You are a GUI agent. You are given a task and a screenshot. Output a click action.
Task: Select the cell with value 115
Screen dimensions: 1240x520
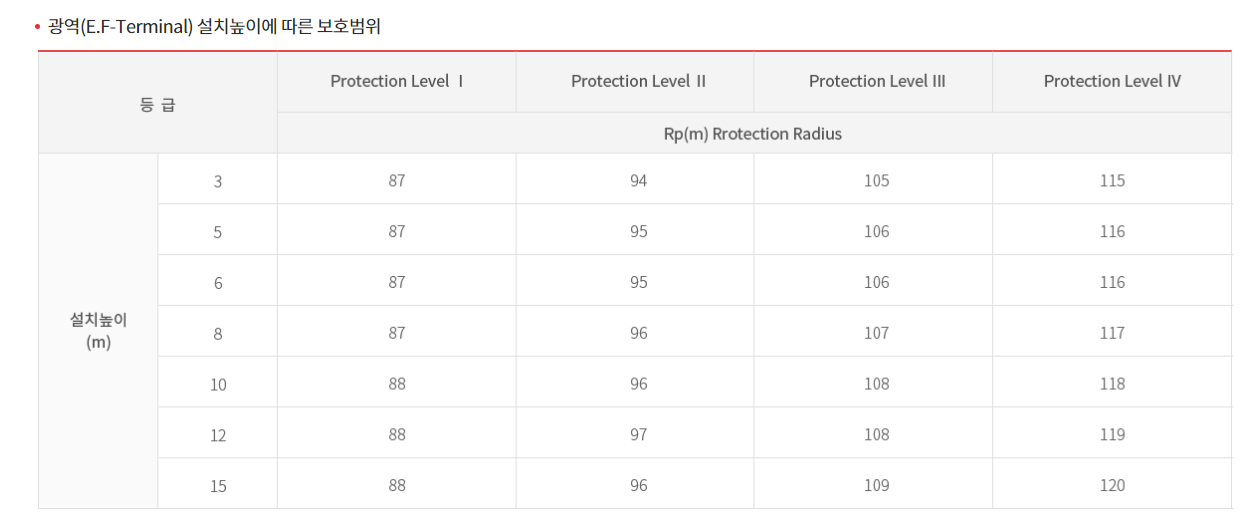[1112, 181]
